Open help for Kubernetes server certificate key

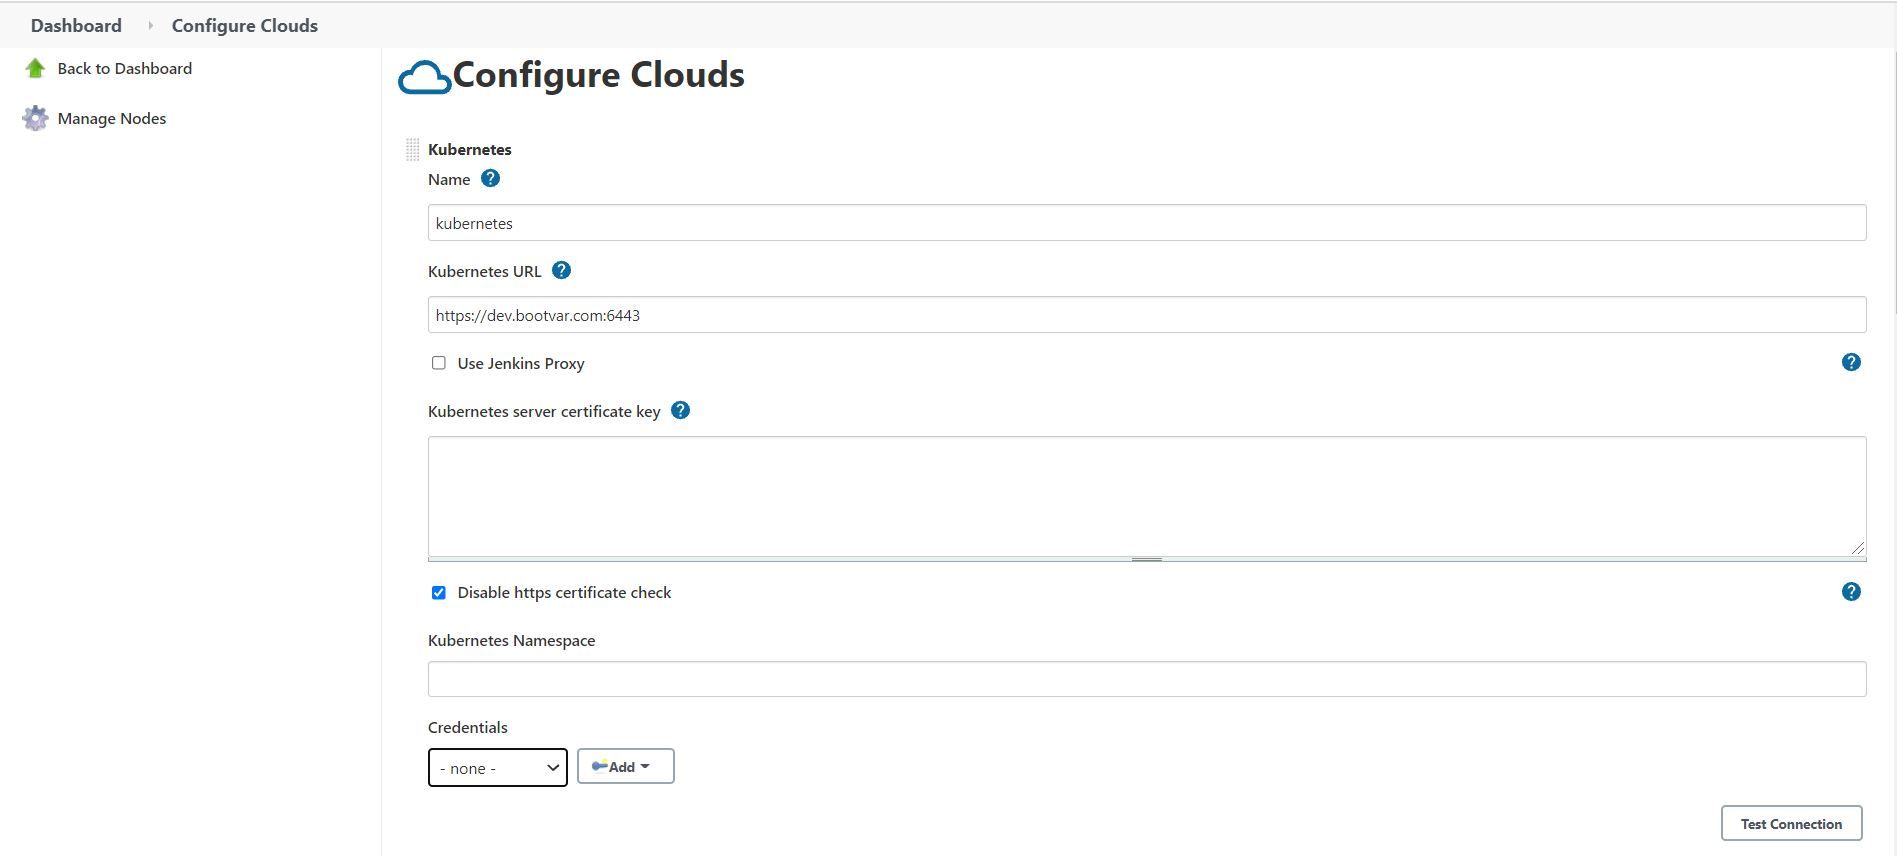point(680,410)
